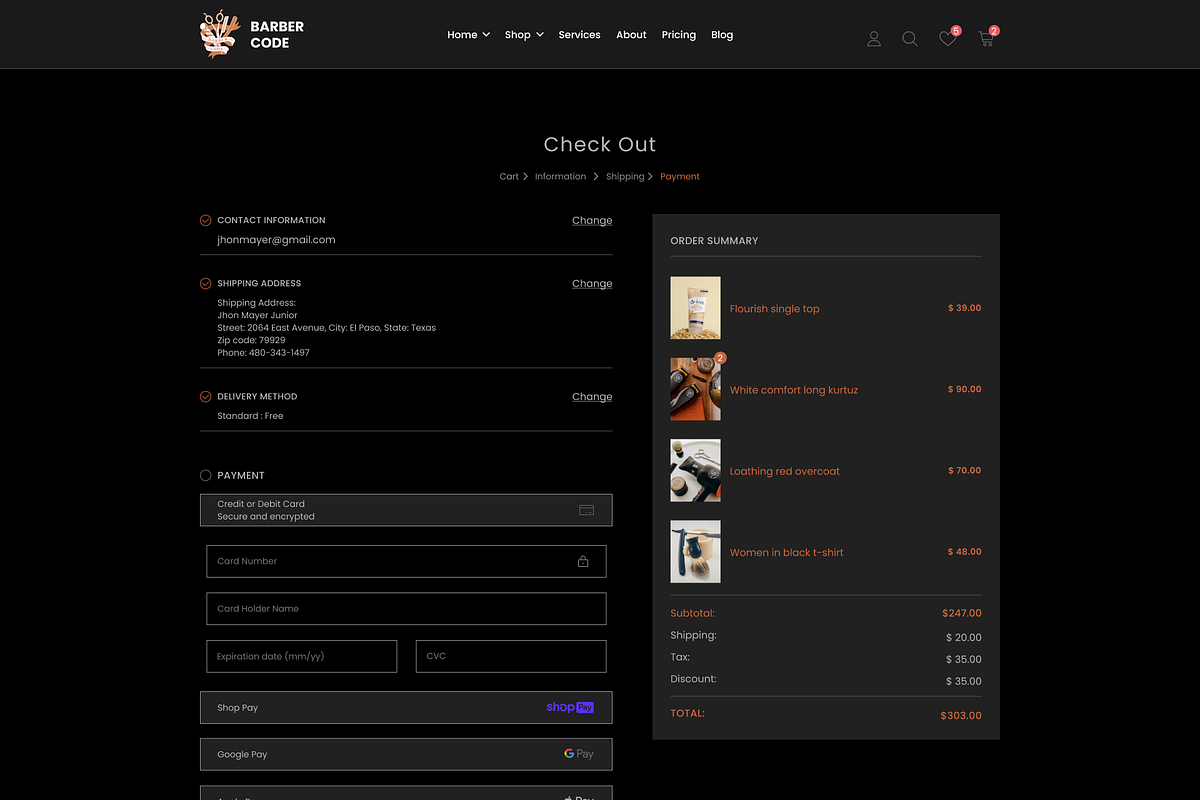Change the shipping address
Image resolution: width=1200 pixels, height=800 pixels.
coord(592,283)
